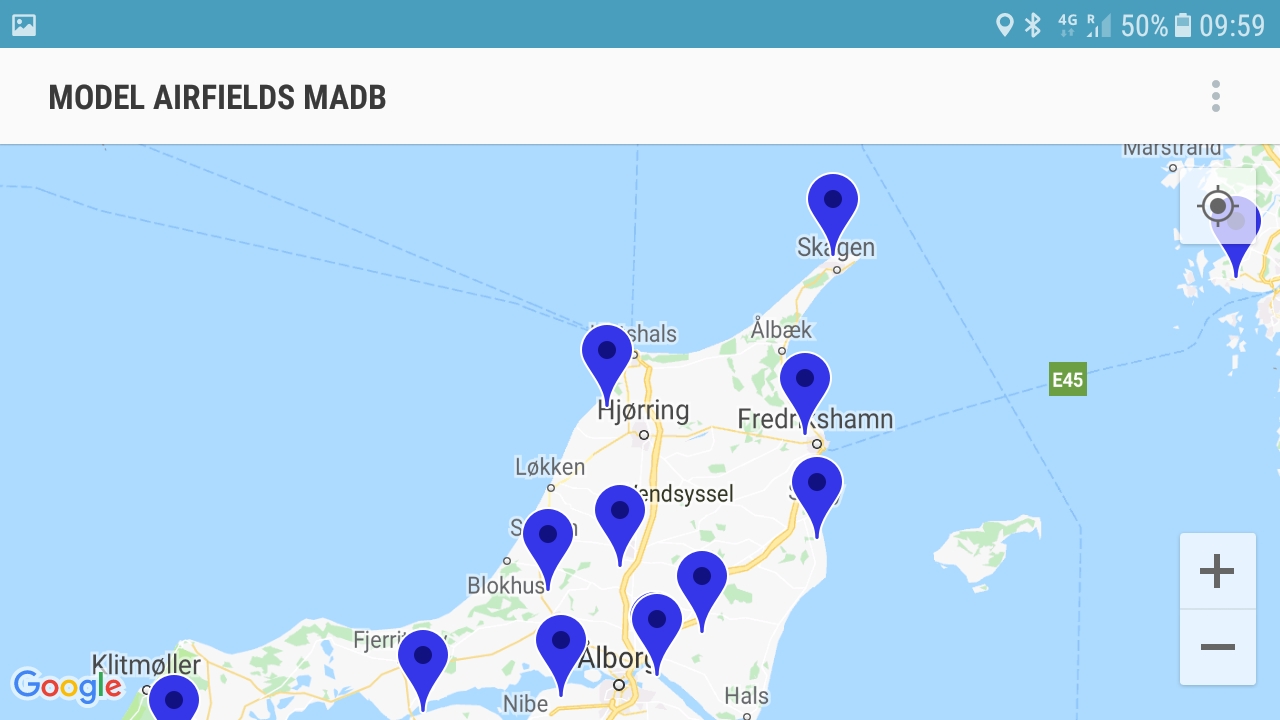Tap the my-location crosshair button
The image size is (1280, 720).
(x=1217, y=207)
